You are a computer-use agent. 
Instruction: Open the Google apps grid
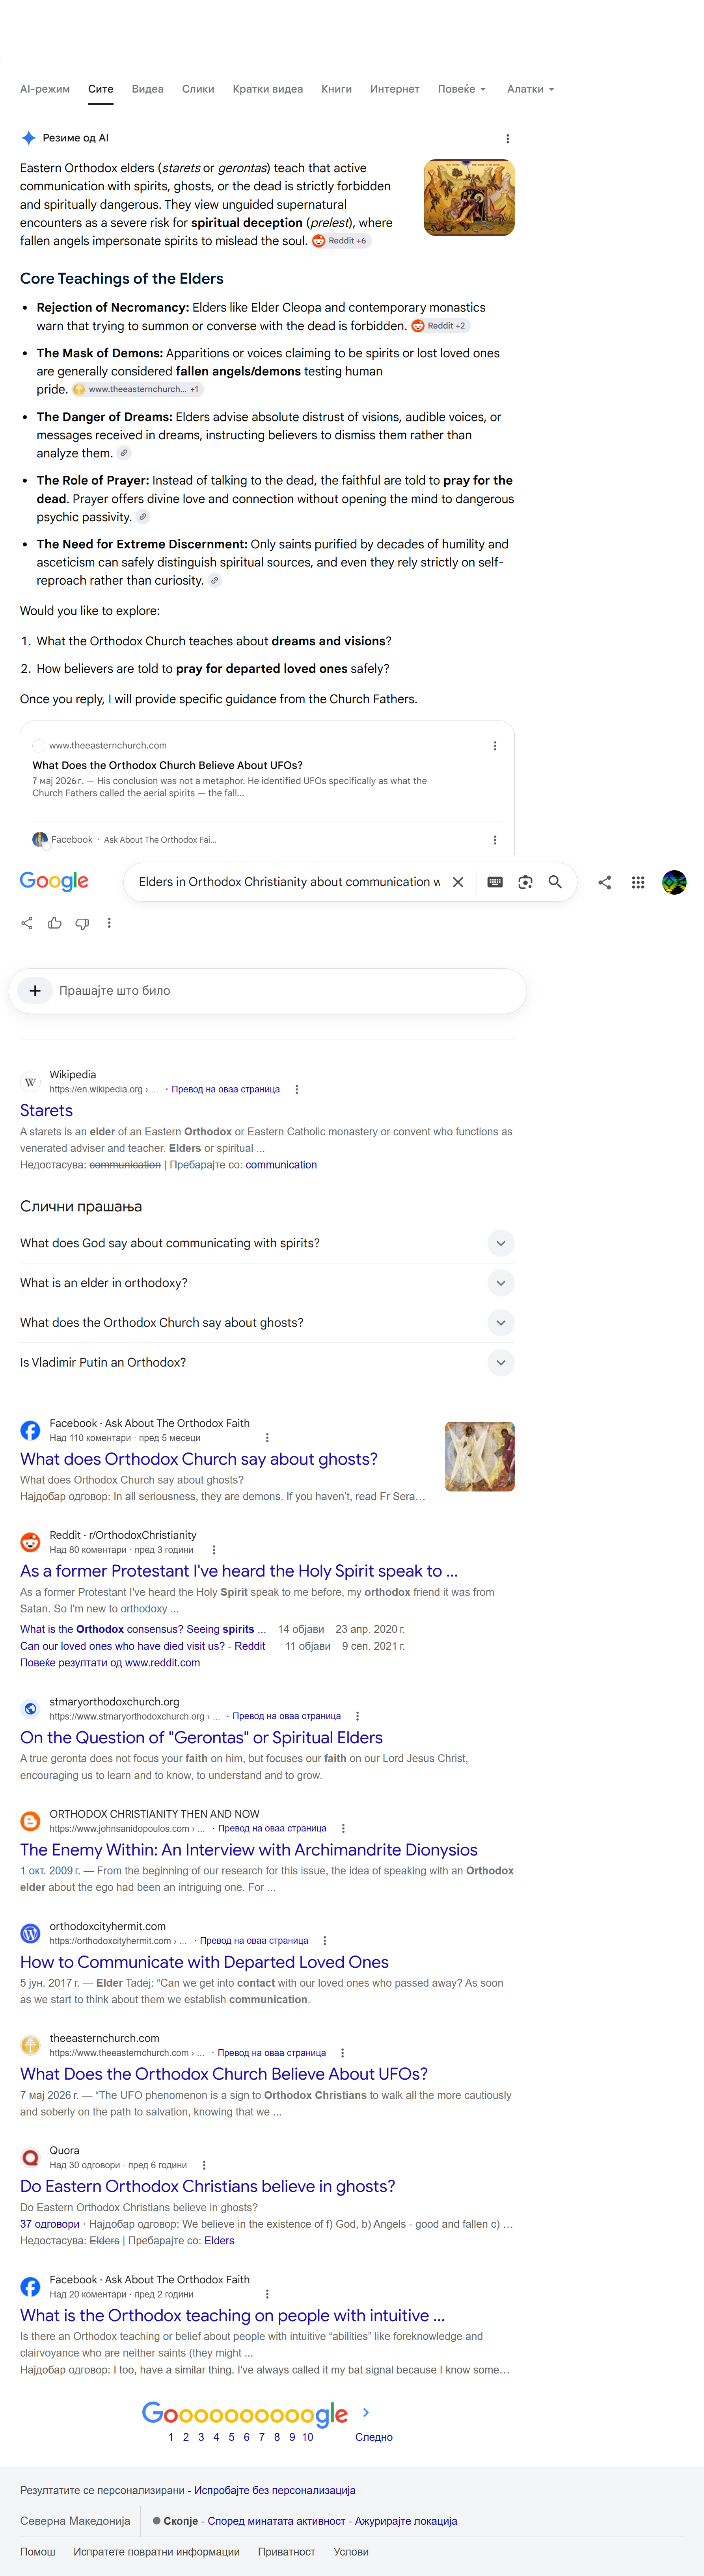pos(638,882)
